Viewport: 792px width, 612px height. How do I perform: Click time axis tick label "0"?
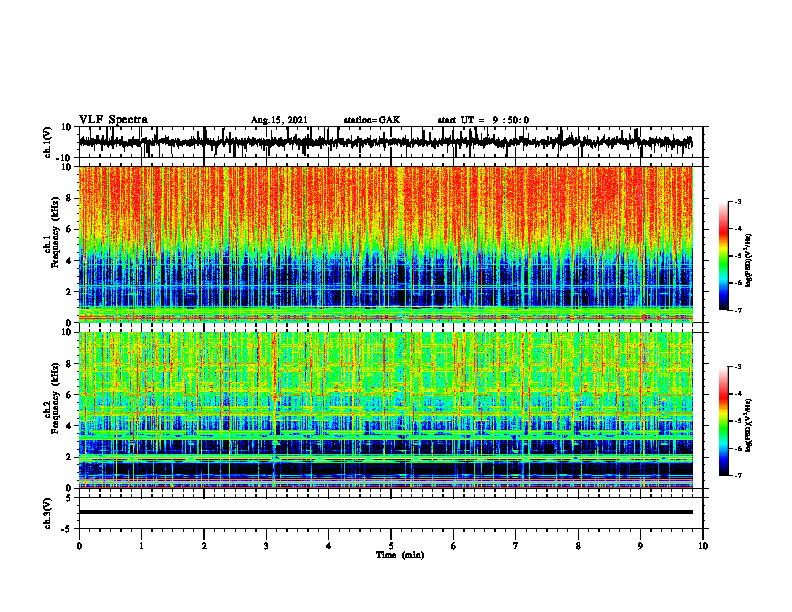tap(79, 546)
